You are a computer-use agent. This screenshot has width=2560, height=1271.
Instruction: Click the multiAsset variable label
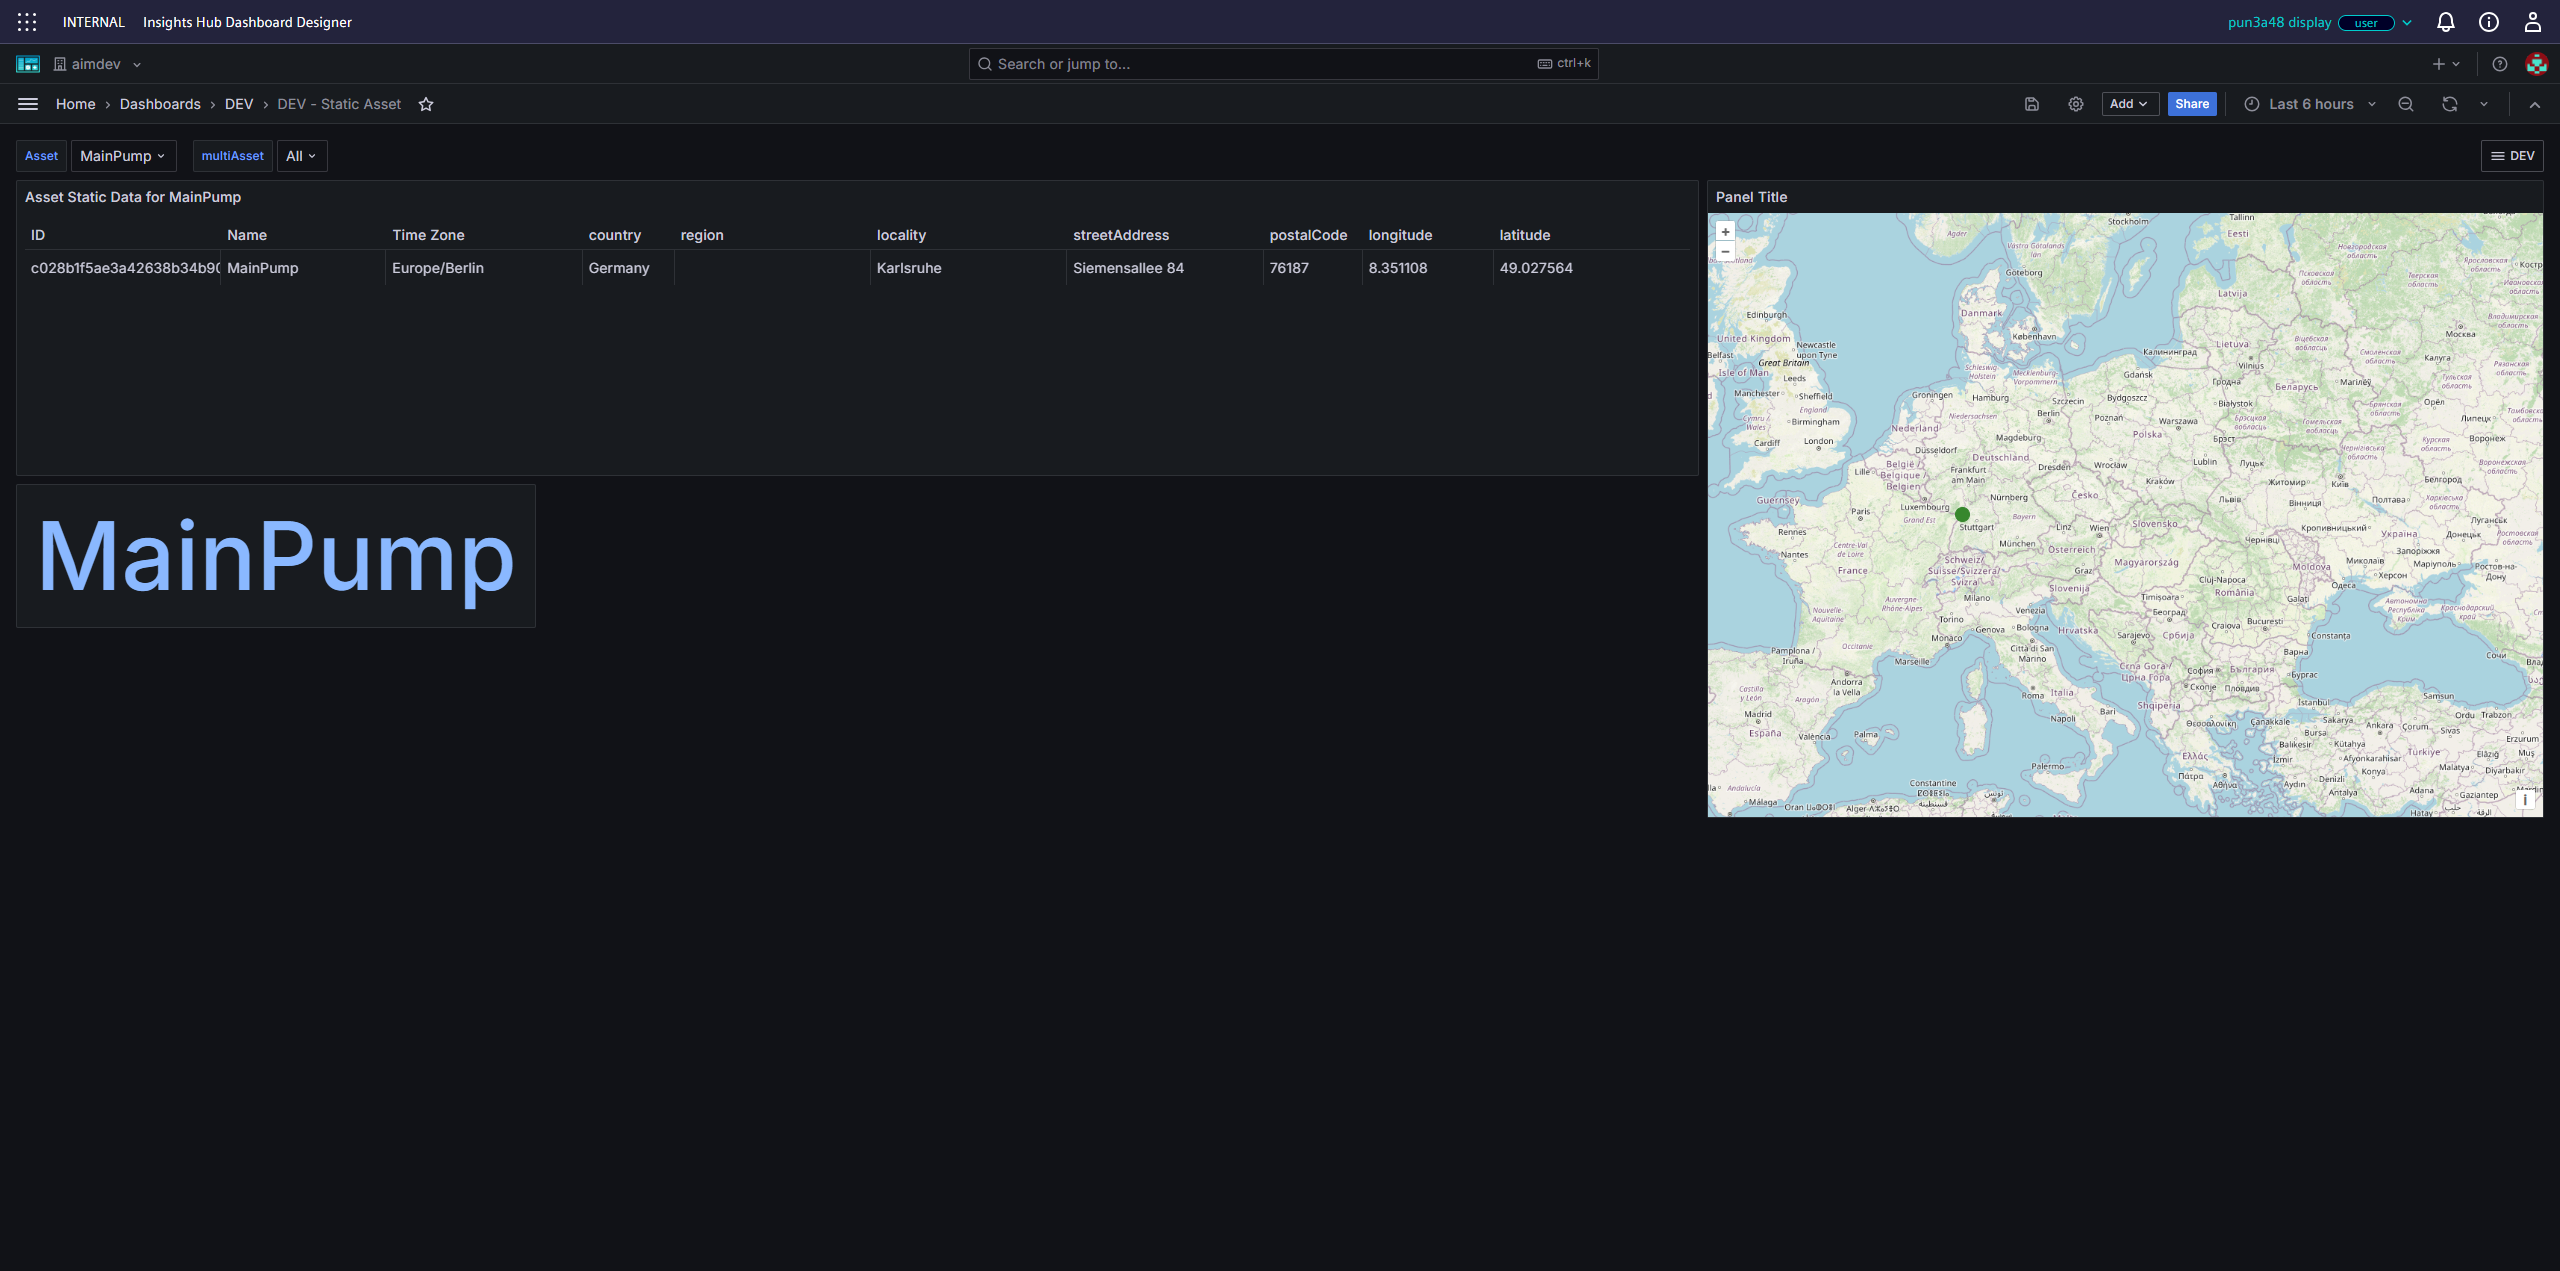[x=233, y=156]
